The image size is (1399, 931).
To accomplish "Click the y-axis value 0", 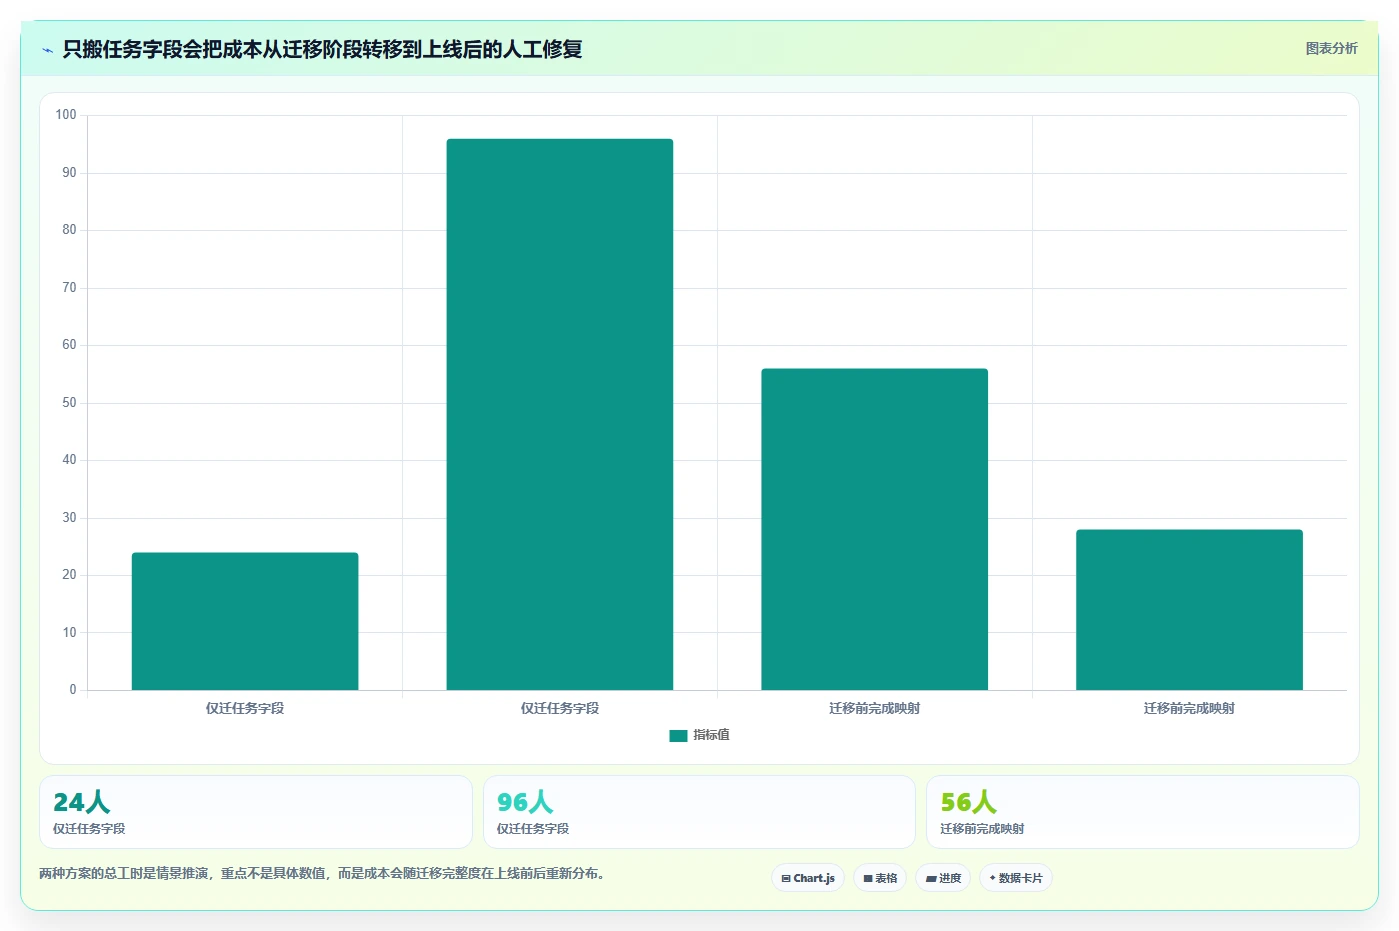I will point(73,690).
